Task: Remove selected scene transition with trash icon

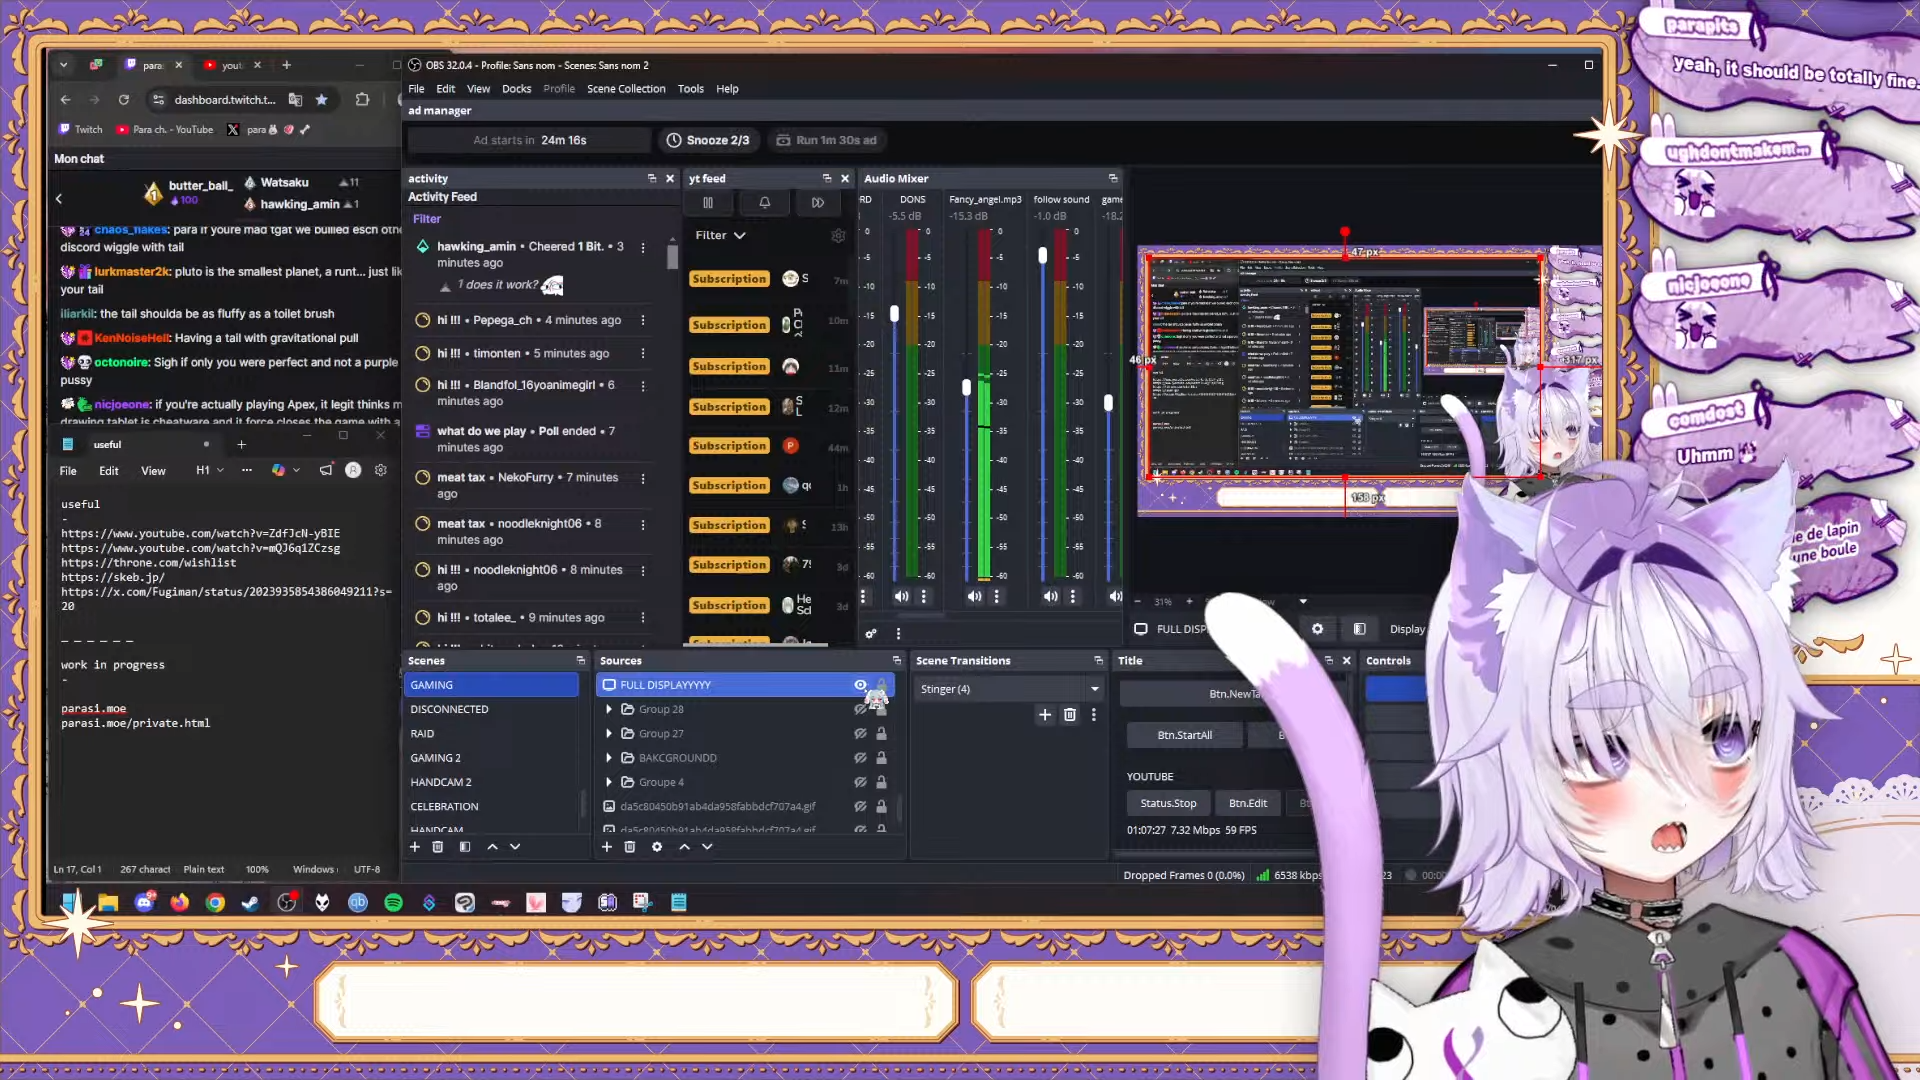Action: point(1069,715)
